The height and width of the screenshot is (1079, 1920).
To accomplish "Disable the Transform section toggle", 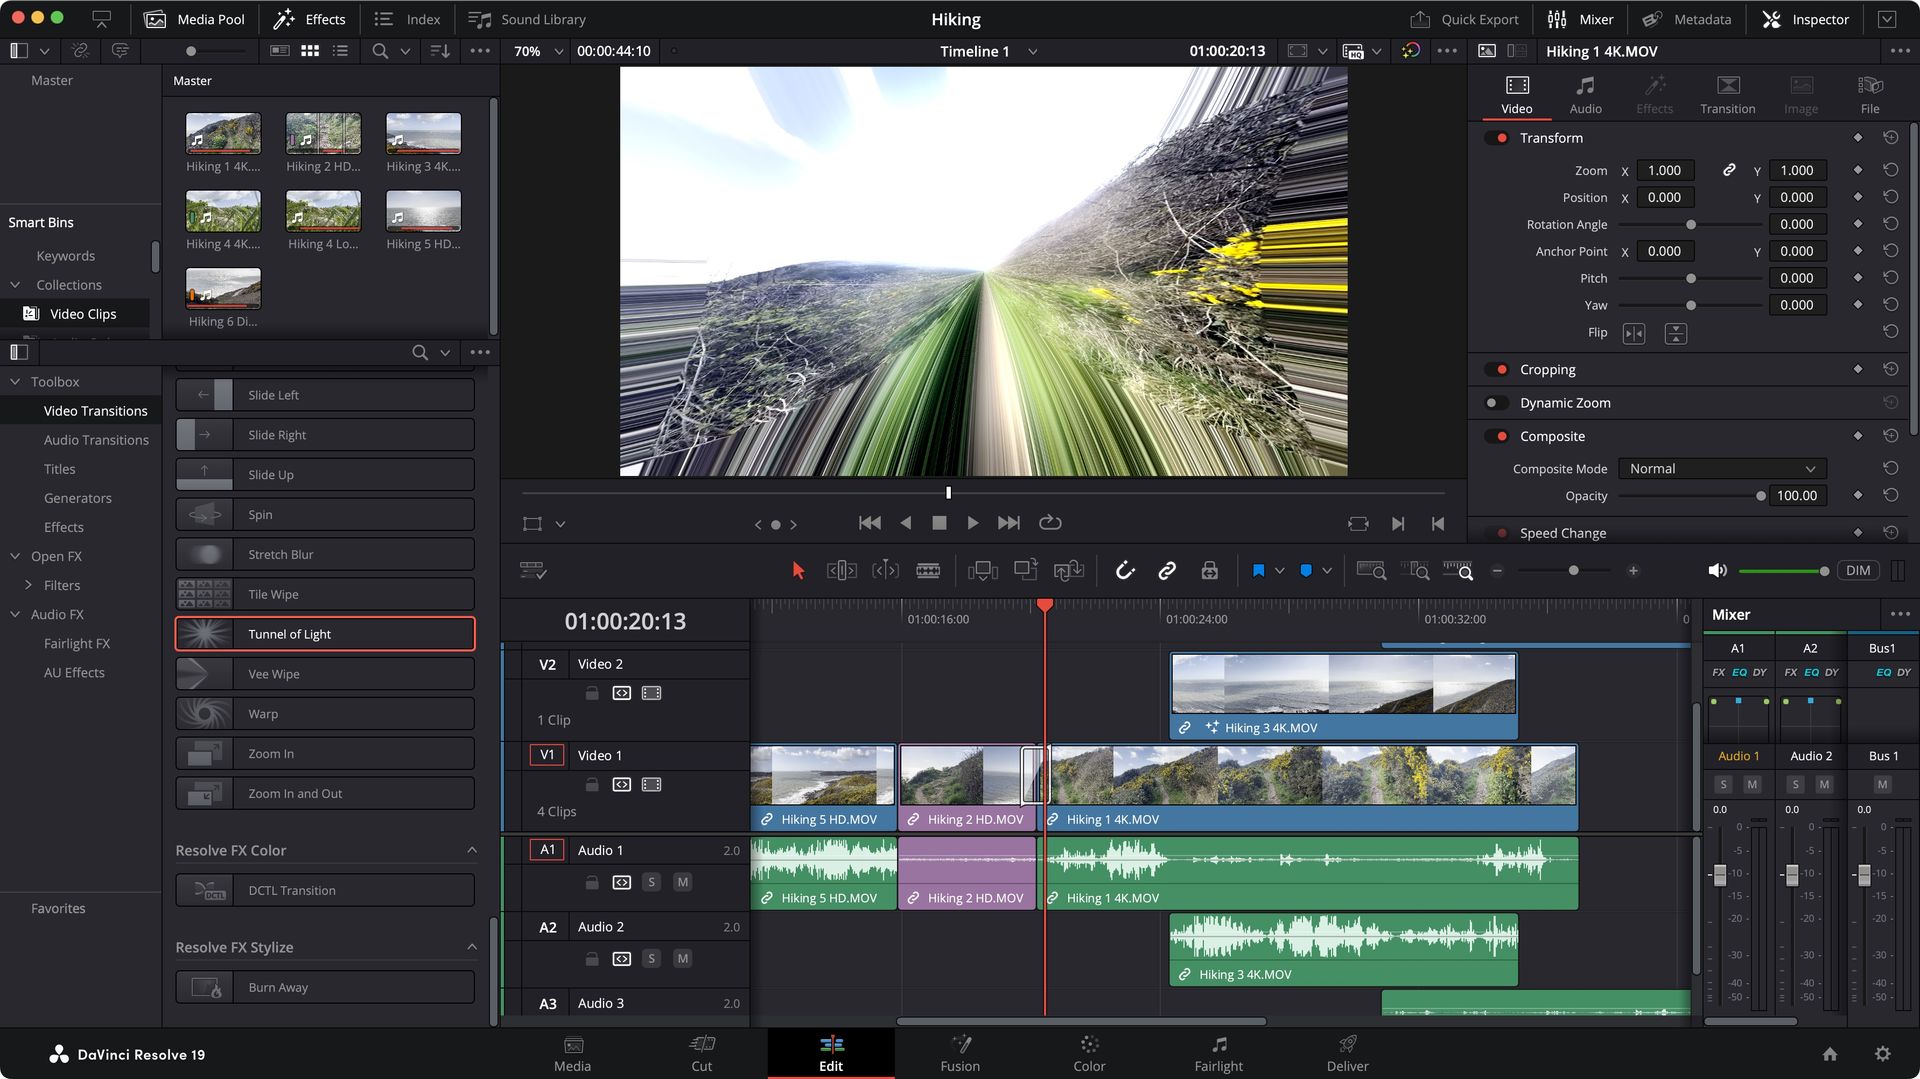I will click(x=1496, y=137).
